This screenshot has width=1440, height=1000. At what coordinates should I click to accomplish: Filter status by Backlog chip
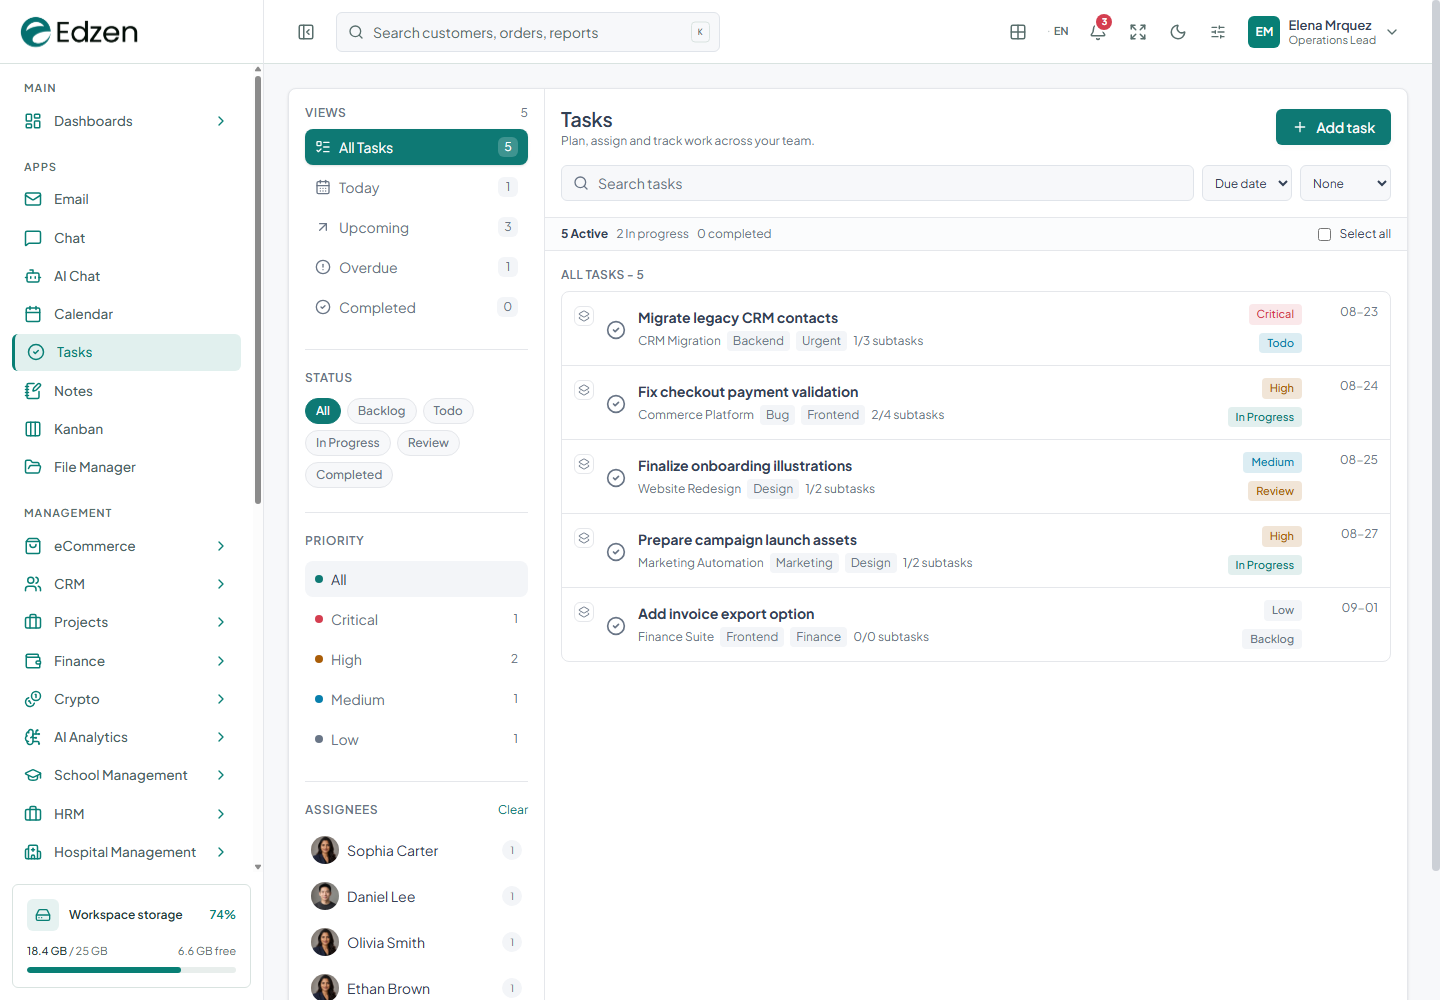pos(381,411)
